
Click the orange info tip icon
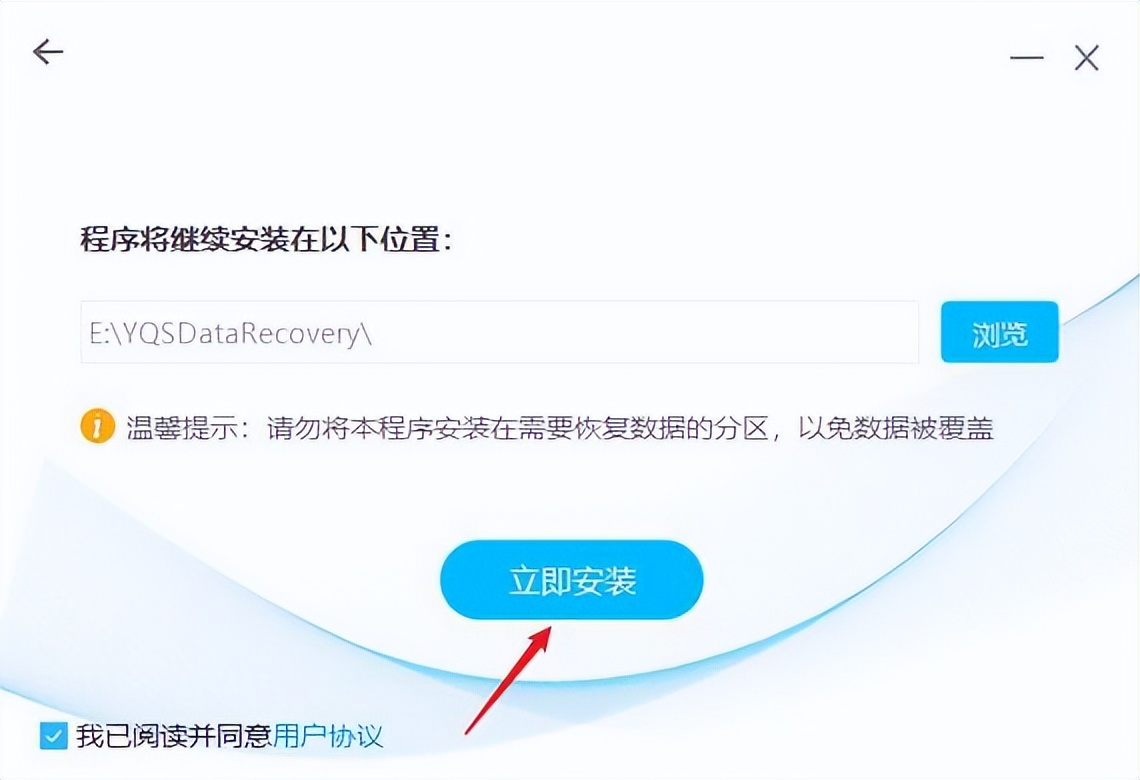pyautogui.click(x=97, y=426)
